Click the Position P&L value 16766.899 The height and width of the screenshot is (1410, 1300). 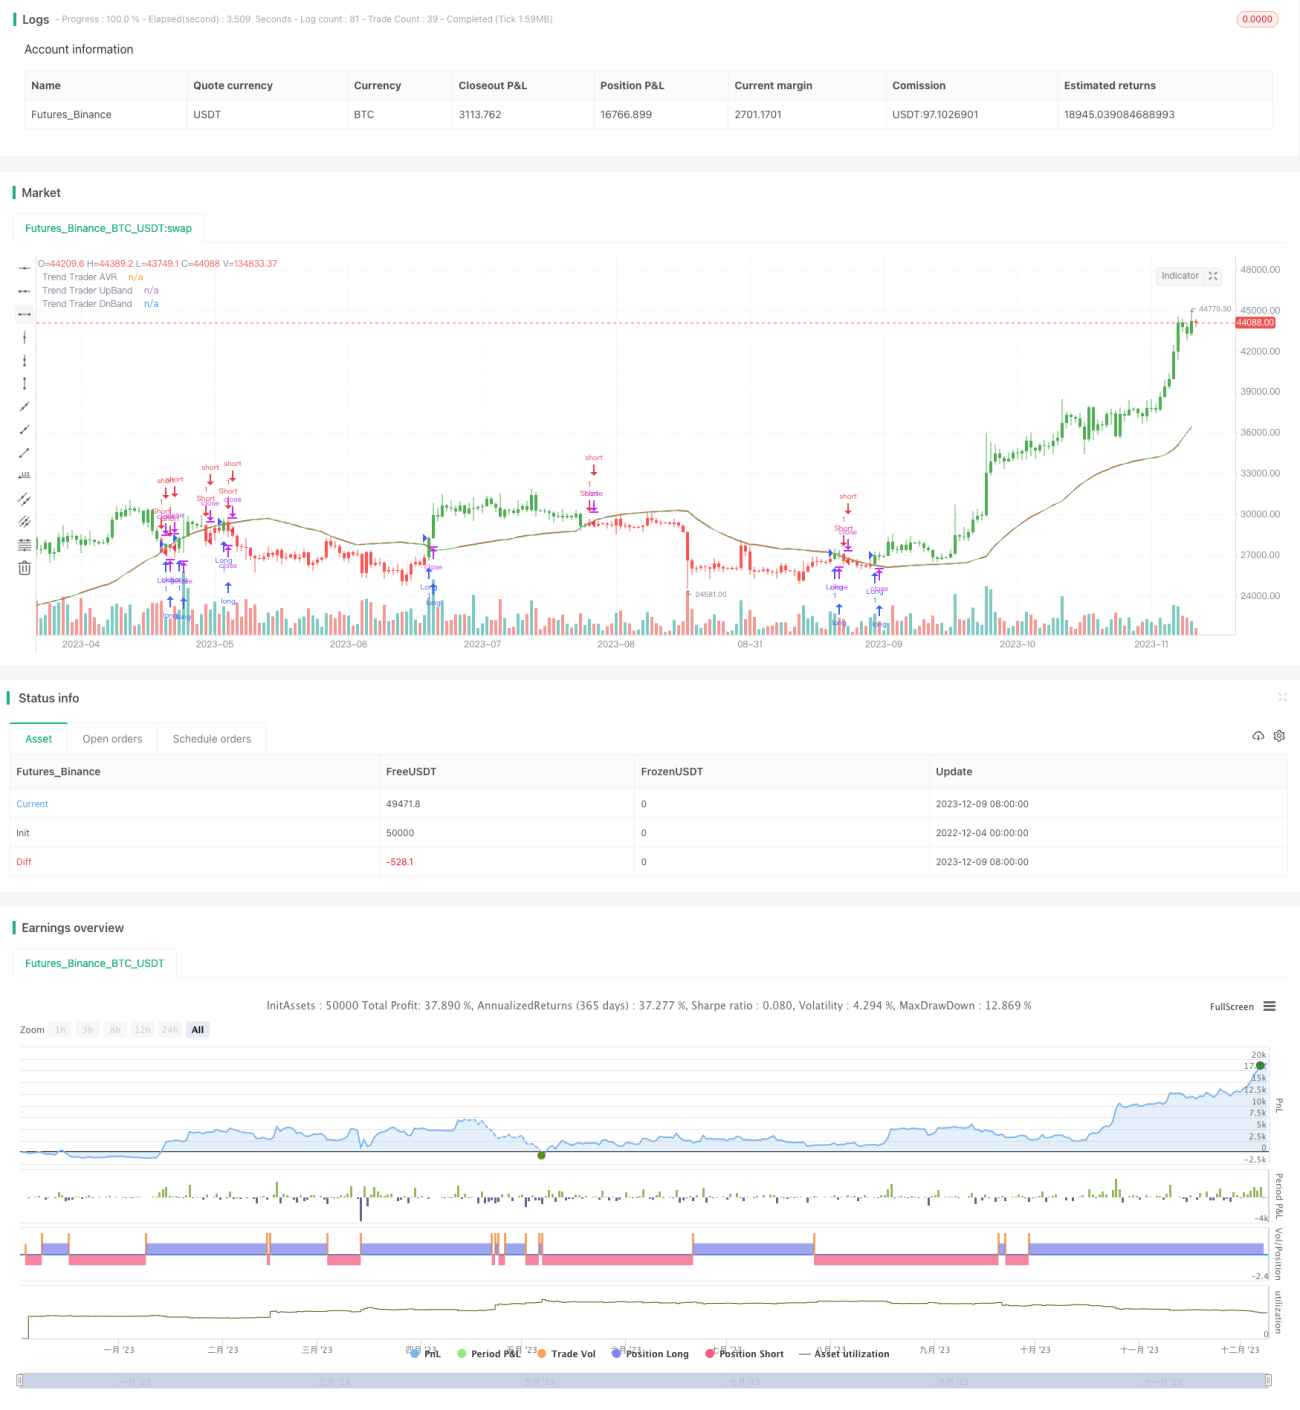(x=626, y=115)
